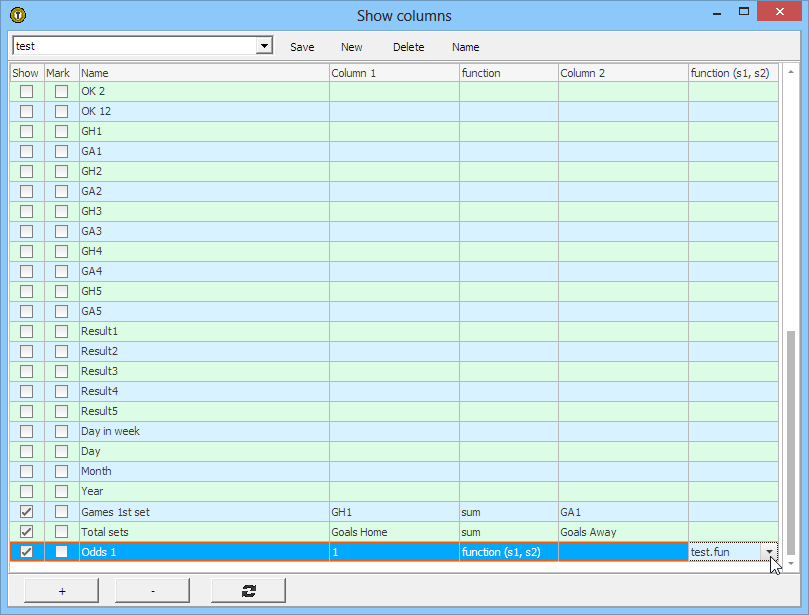Click the Column 1 header
The width and height of the screenshot is (809, 615).
[x=394, y=73]
